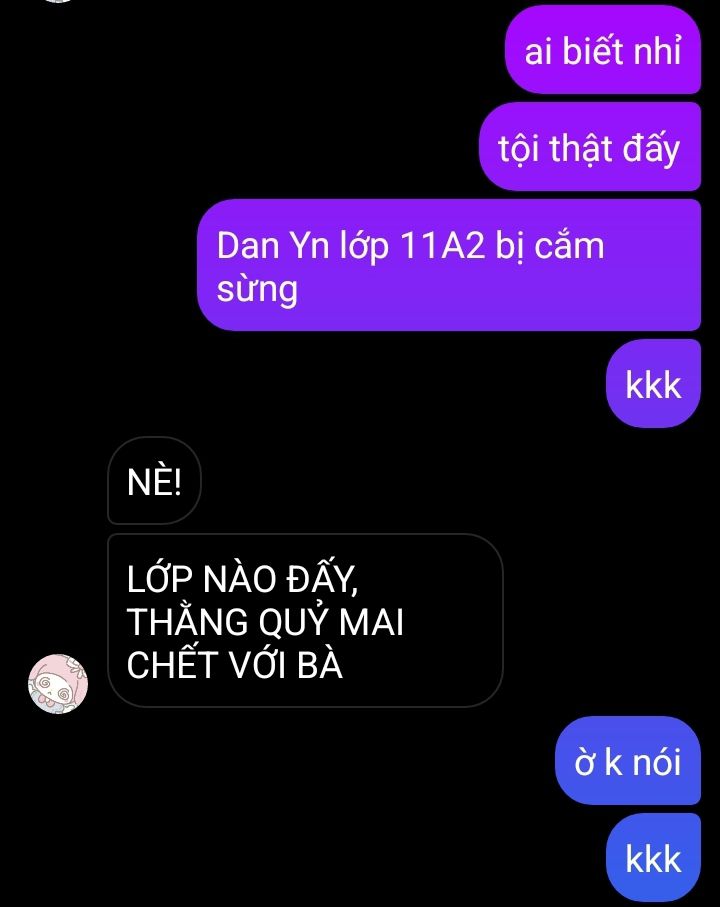720x907 pixels.
Task: Click the 'THẰNG QUỶ MAI' line of text
Action: tap(265, 621)
